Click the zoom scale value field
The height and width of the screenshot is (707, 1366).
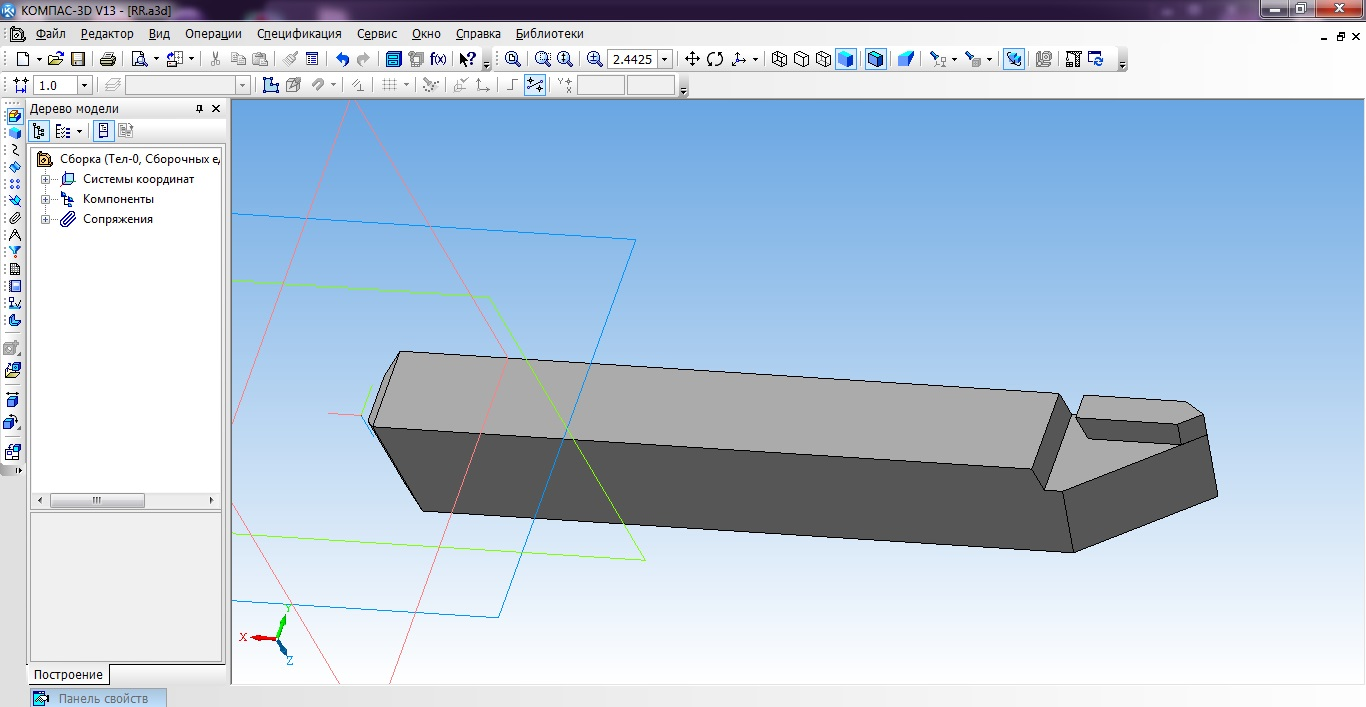click(632, 59)
